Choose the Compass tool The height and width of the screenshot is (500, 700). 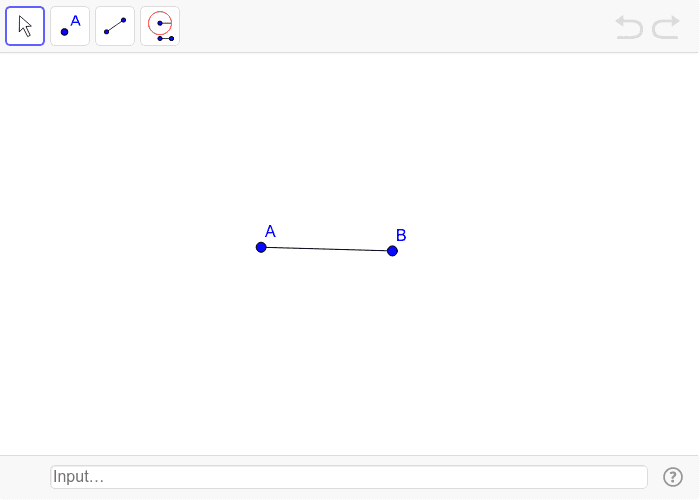[160, 26]
